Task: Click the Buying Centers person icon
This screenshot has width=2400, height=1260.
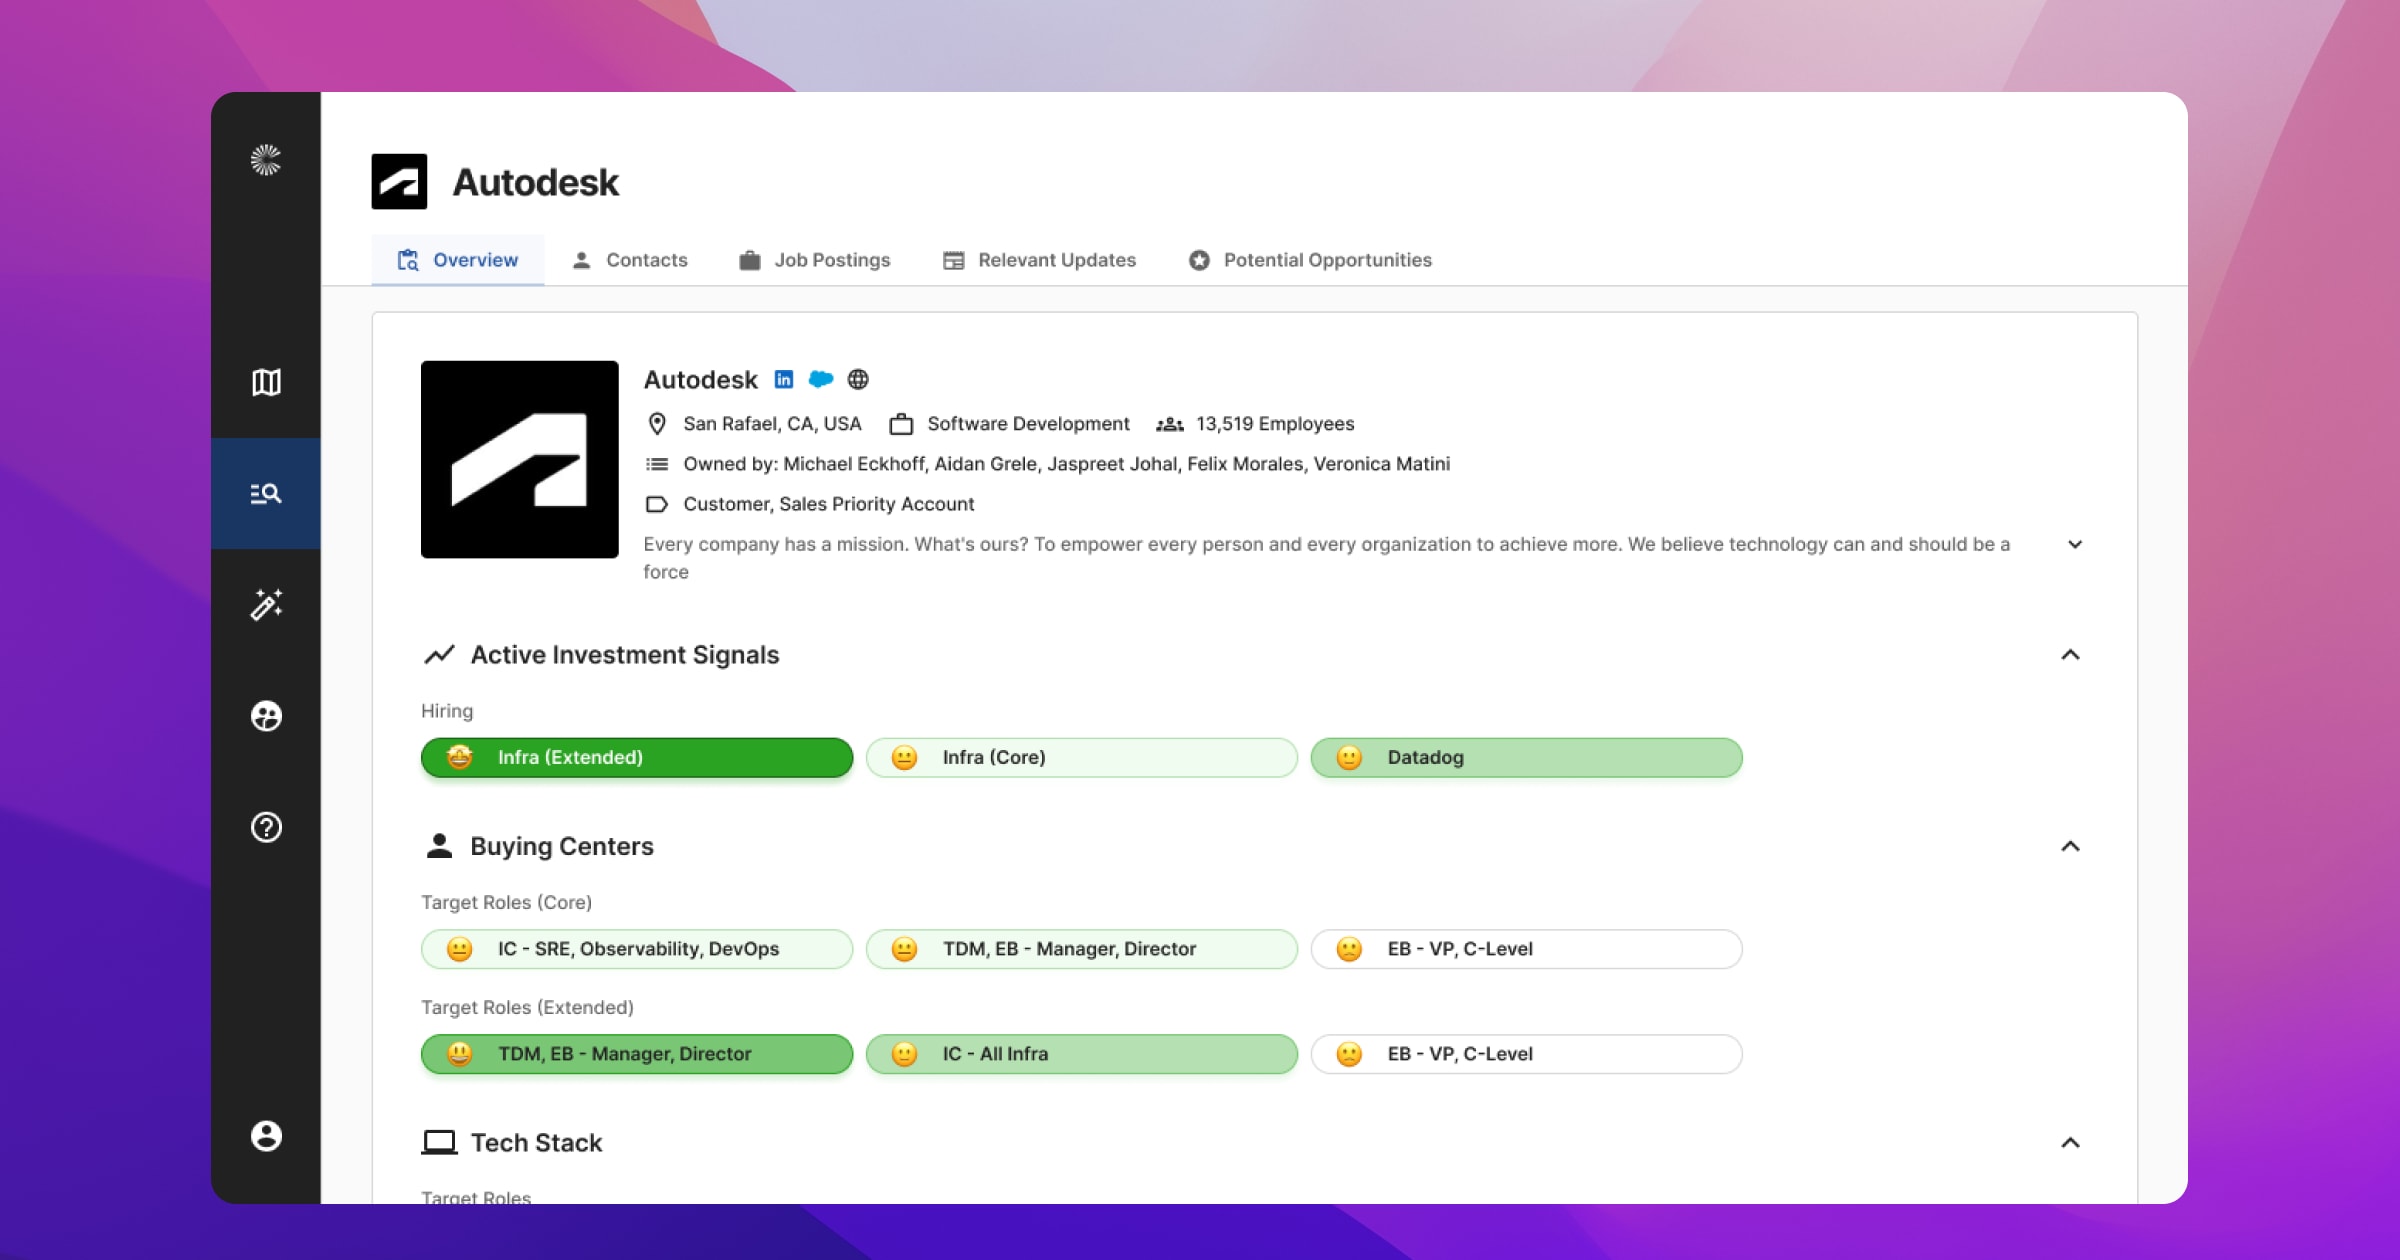Action: (x=439, y=846)
